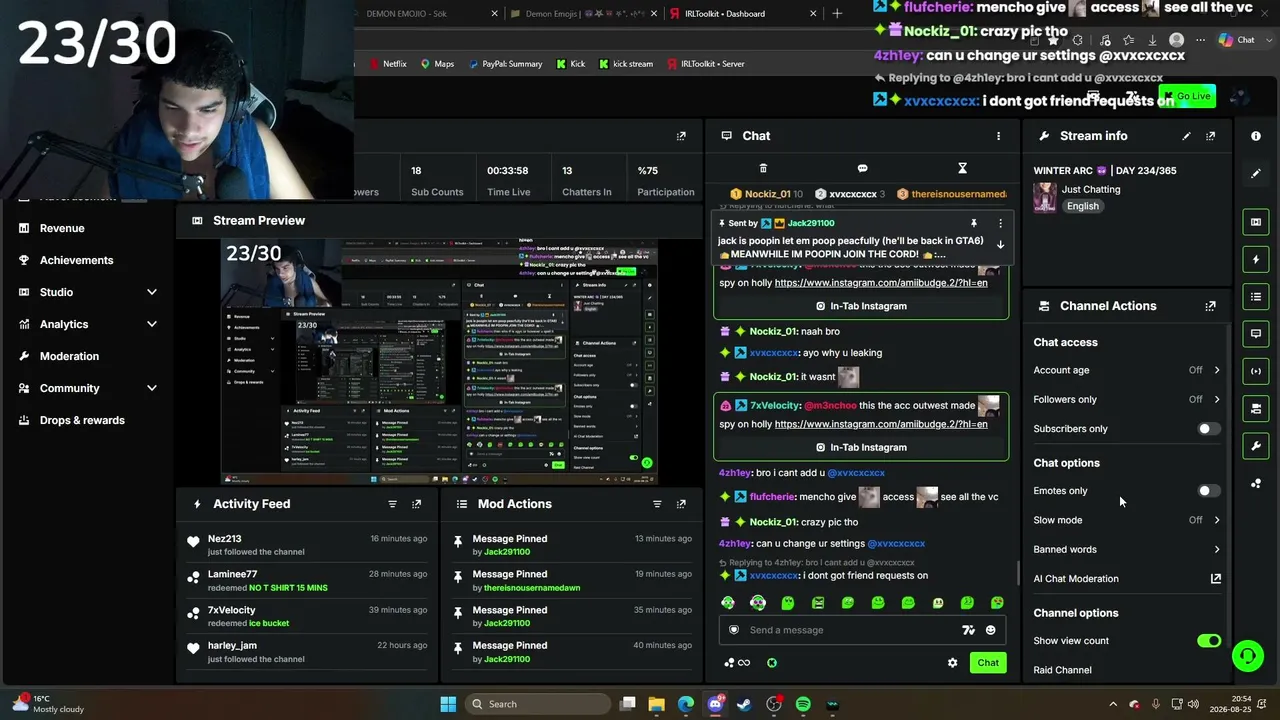Open the wrench tools icon in right sidebar
The height and width of the screenshot is (720, 1280).
(x=1256, y=446)
